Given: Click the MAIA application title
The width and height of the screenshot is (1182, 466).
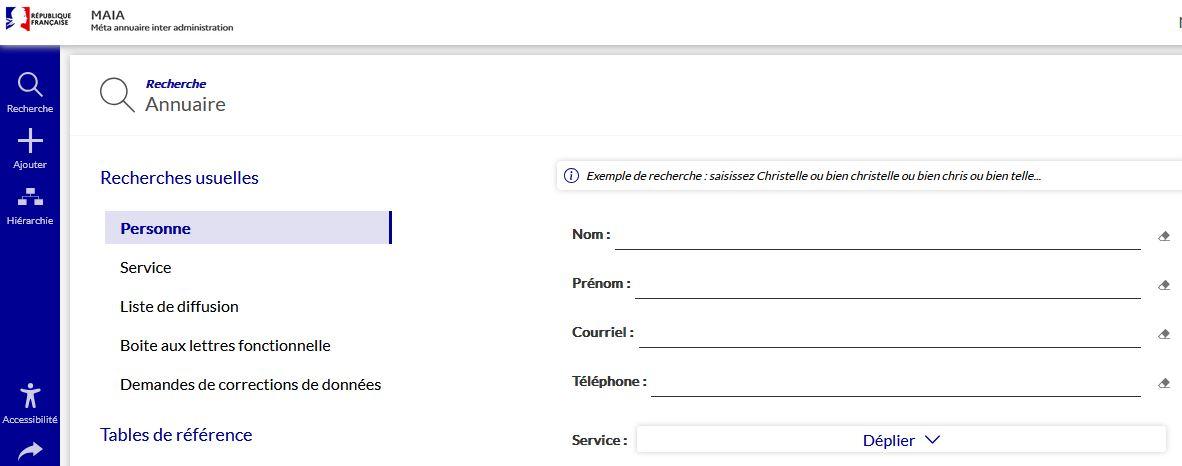Looking at the screenshot, I should tap(108, 14).
